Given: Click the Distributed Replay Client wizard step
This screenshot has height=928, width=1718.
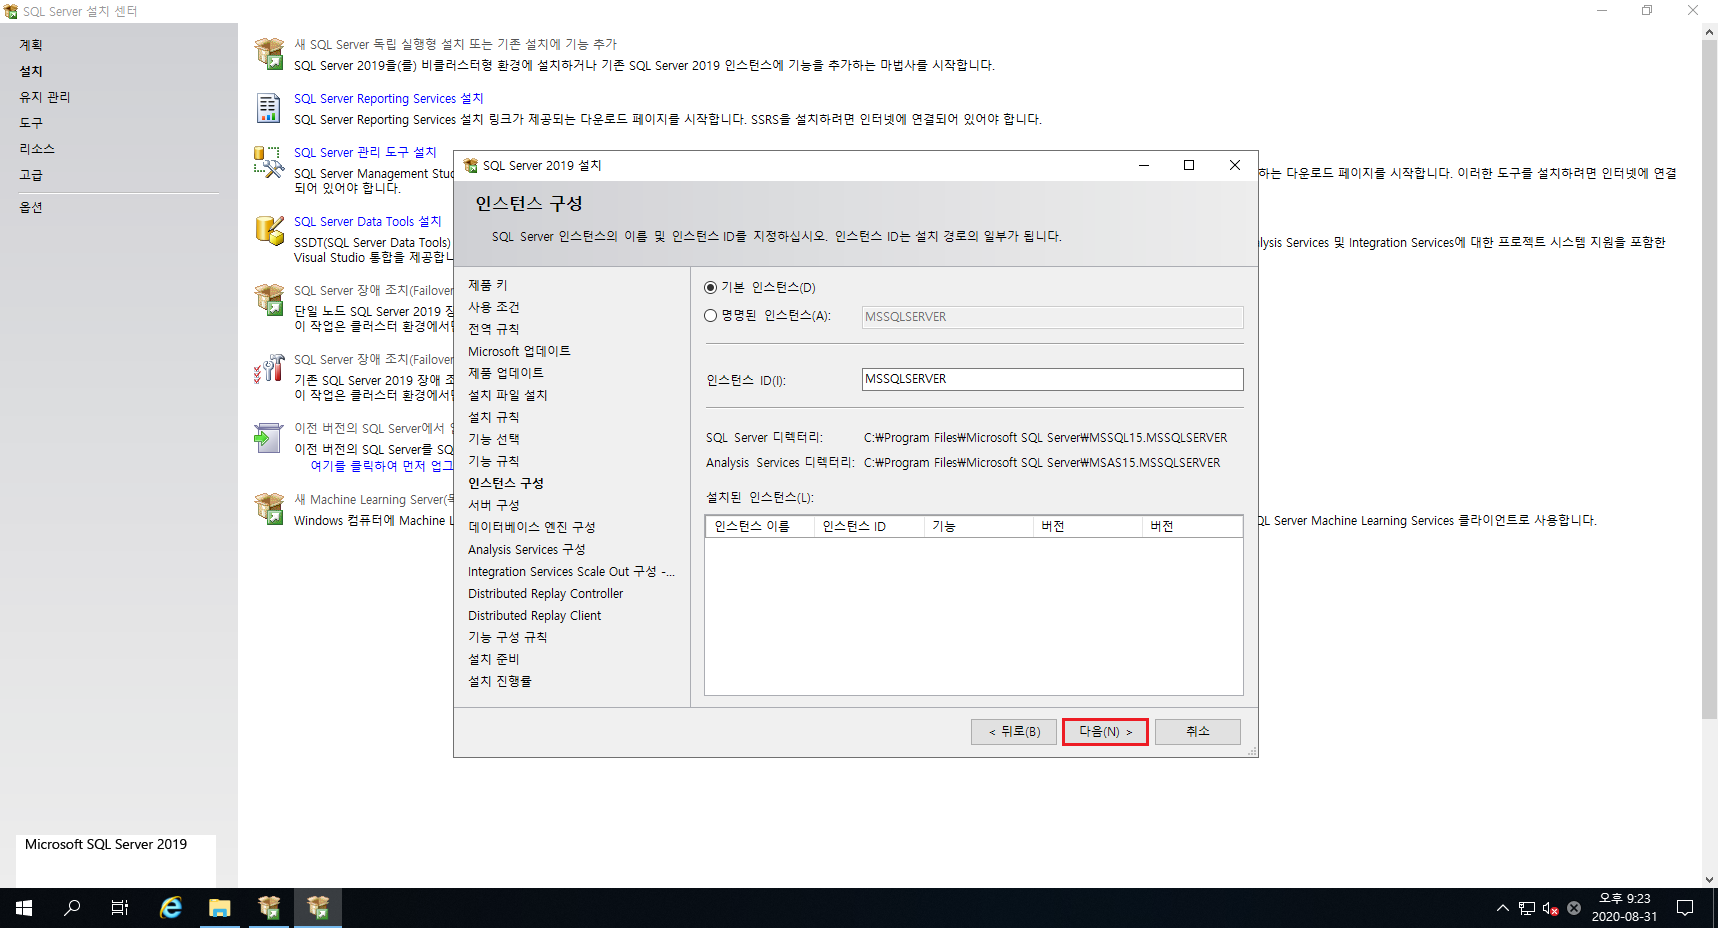Looking at the screenshot, I should tap(534, 615).
